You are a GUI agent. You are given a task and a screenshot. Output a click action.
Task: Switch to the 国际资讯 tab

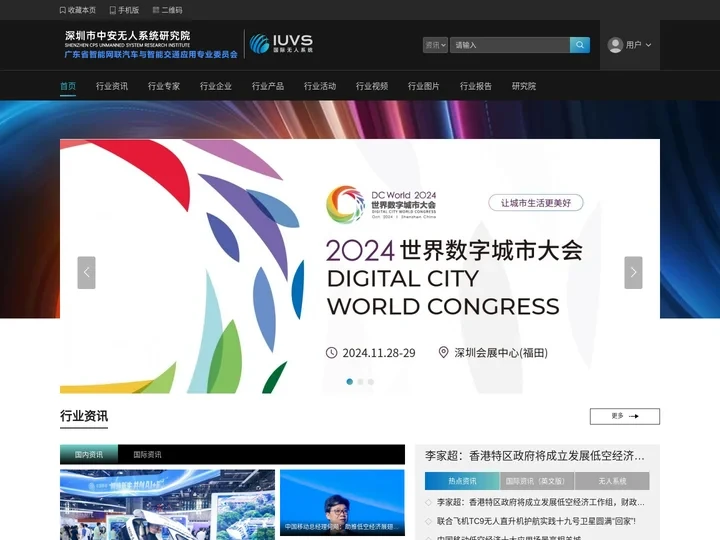coord(147,454)
